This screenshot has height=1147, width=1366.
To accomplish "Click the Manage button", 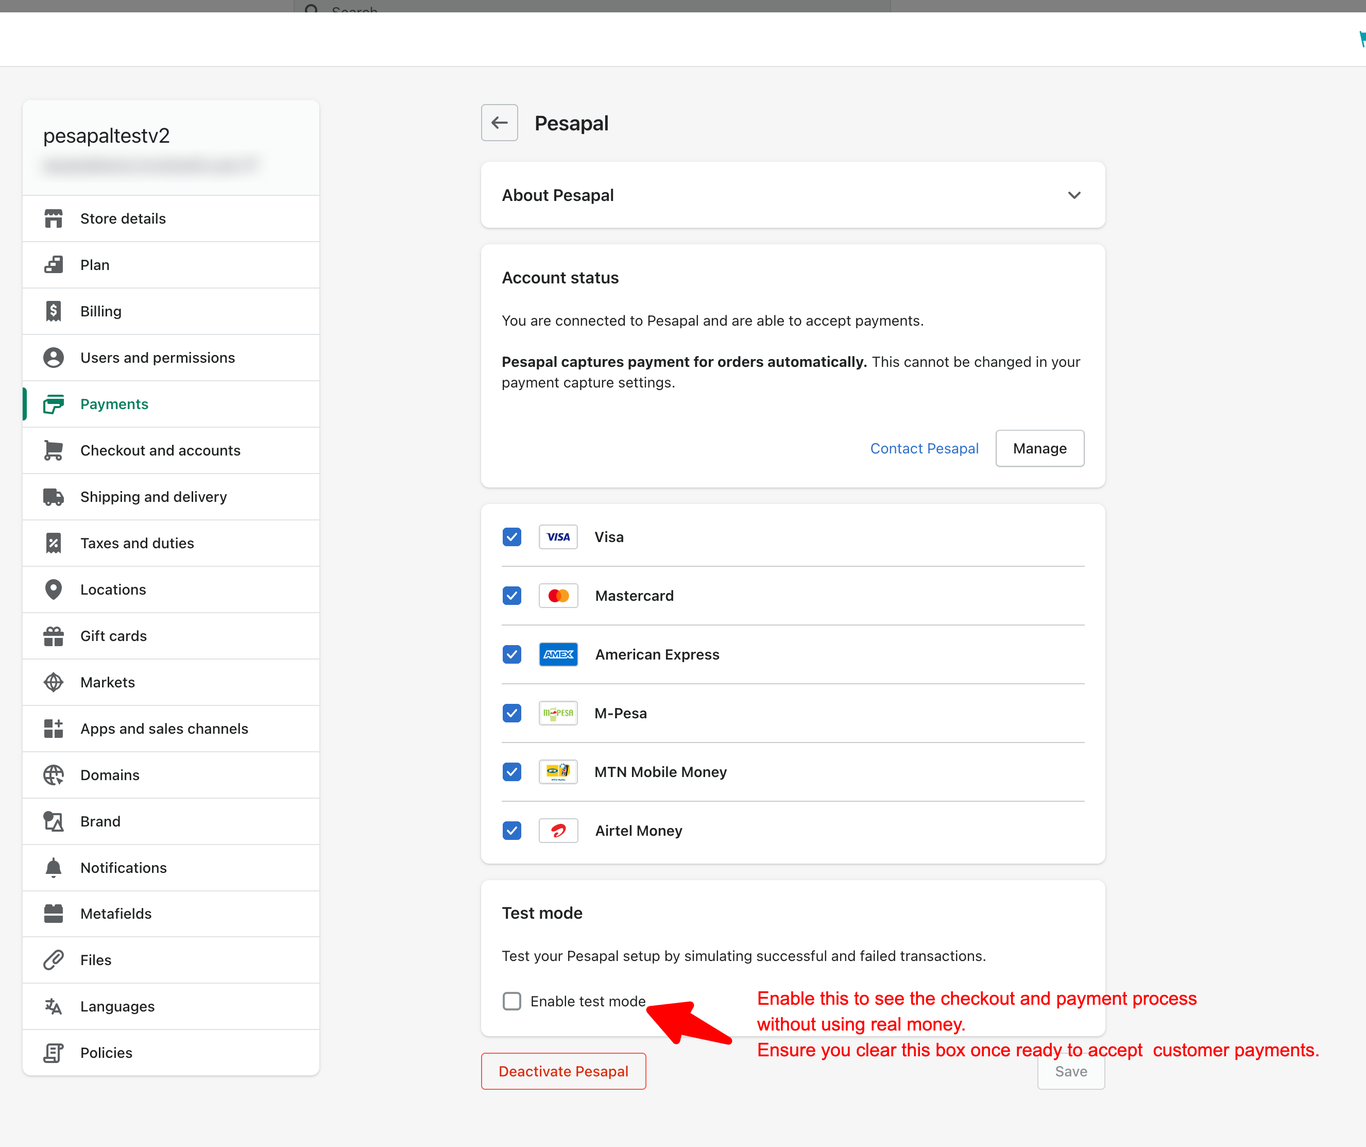I will tap(1040, 448).
